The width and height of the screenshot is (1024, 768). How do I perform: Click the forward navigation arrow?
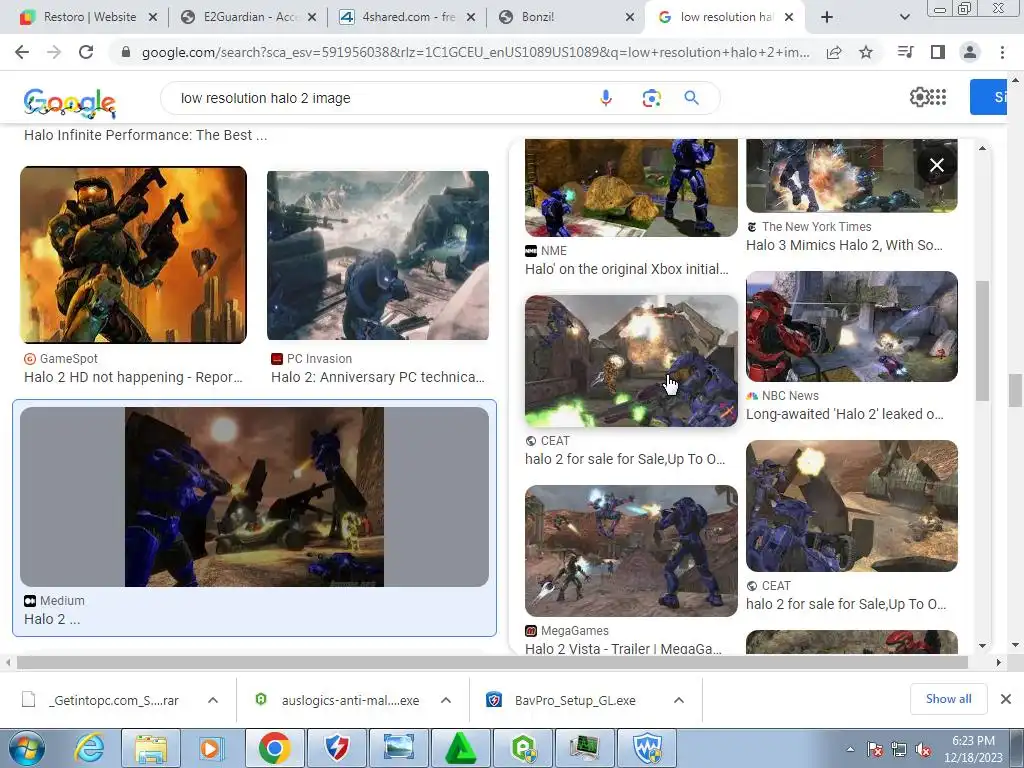click(54, 52)
